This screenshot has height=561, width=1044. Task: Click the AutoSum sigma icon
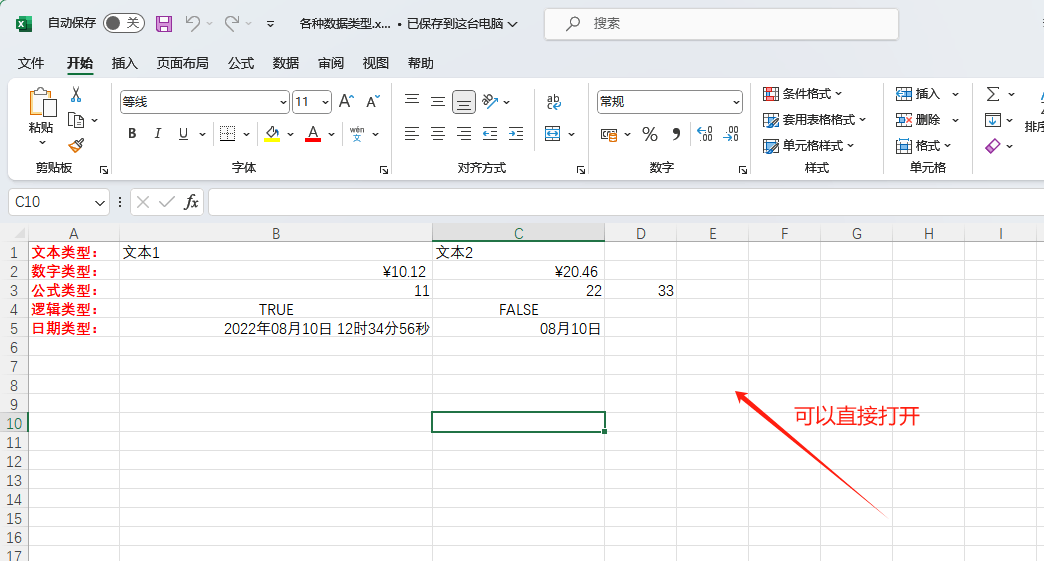993,94
